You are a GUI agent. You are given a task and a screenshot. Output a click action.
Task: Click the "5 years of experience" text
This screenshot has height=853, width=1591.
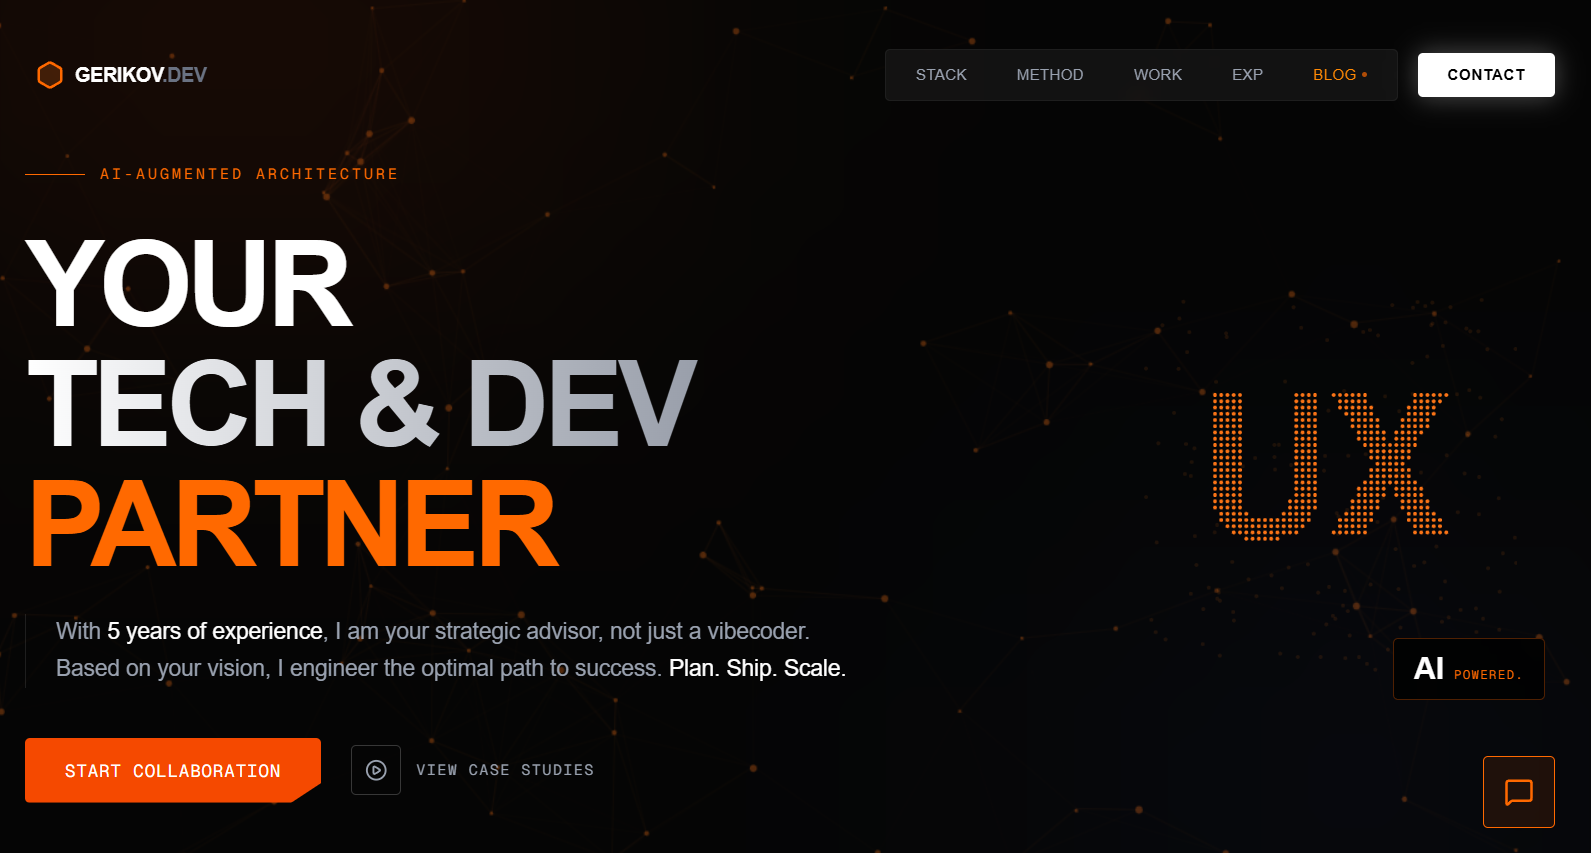215,631
